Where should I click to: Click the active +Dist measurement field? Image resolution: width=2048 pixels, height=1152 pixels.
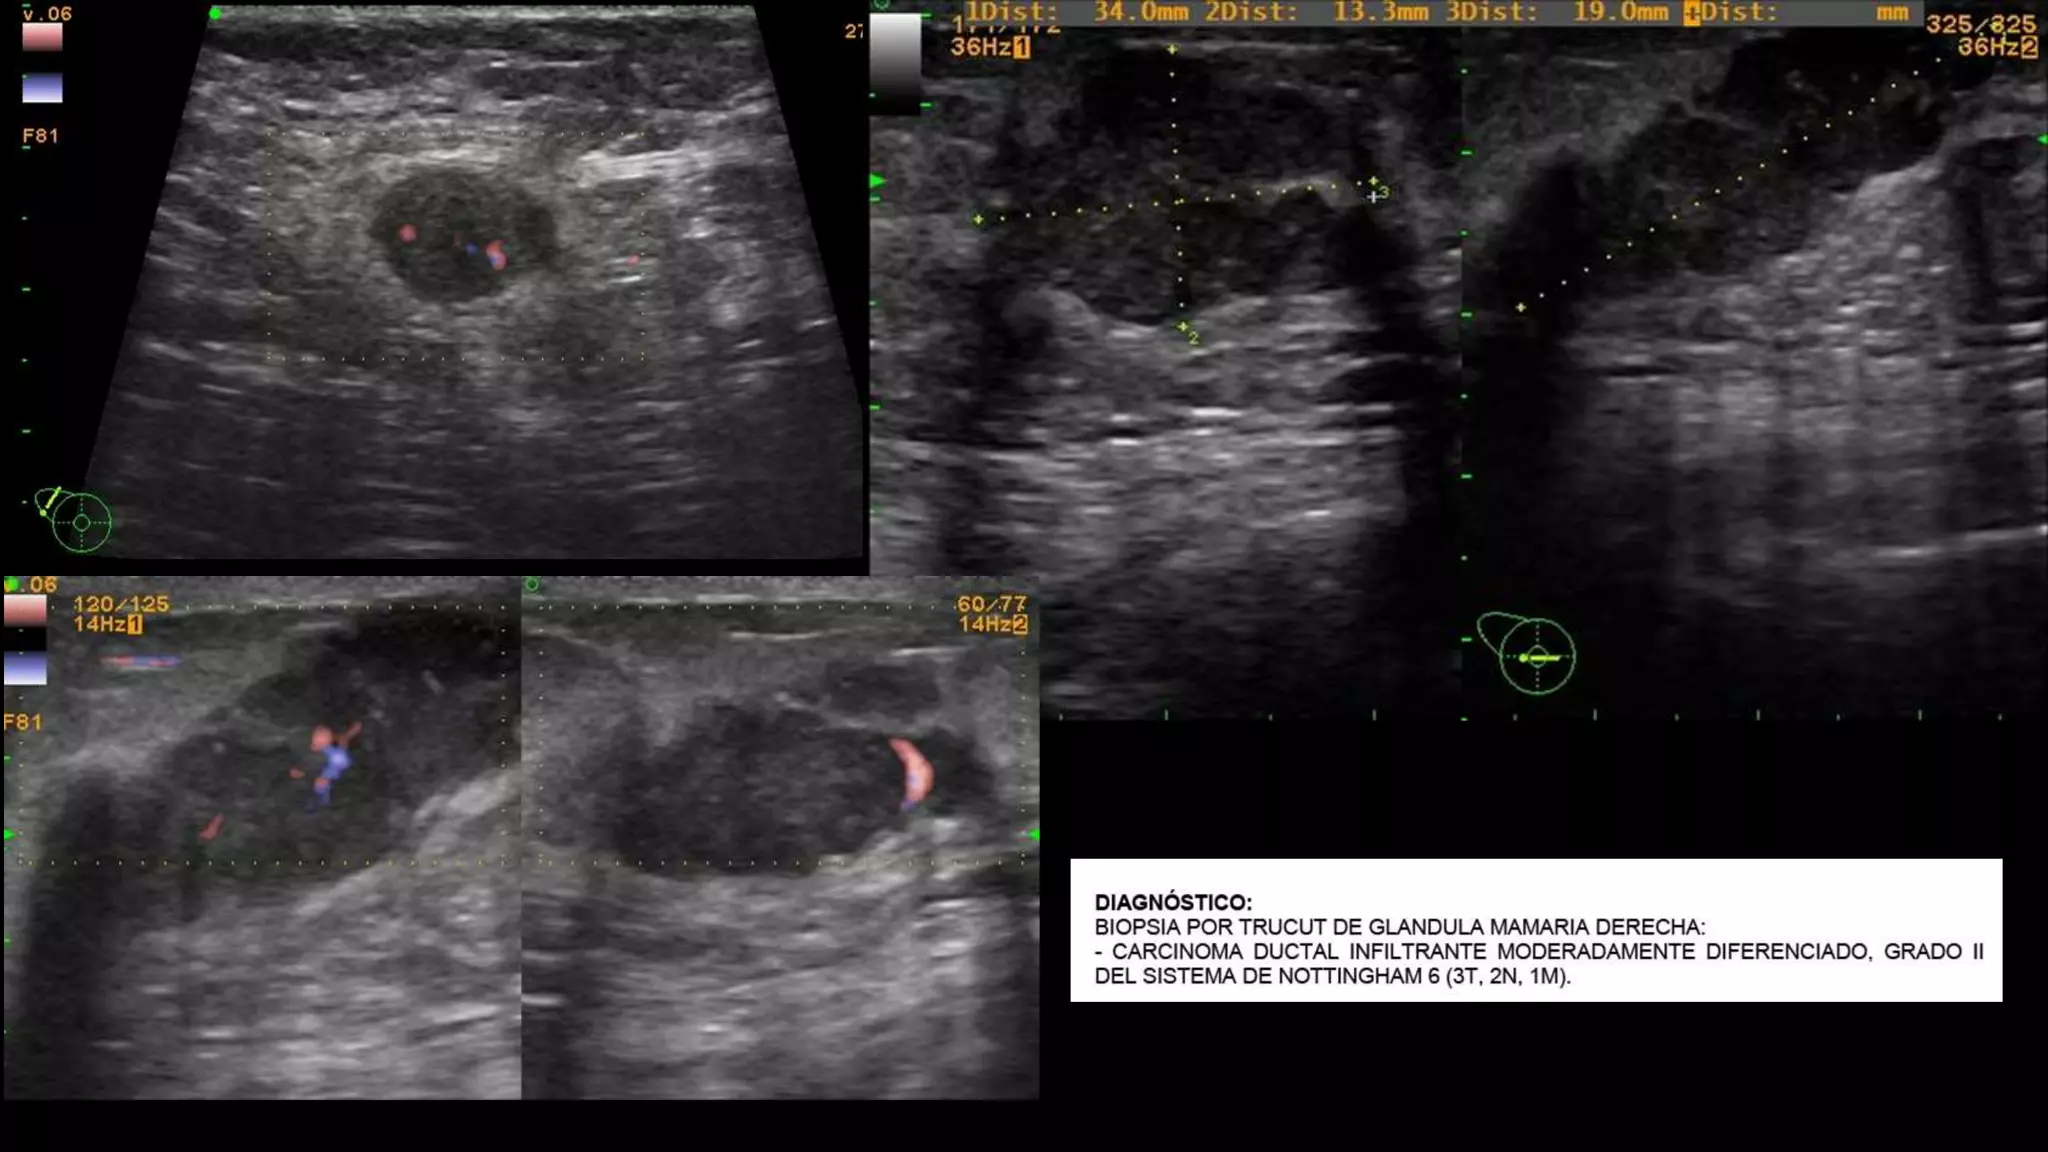click(x=1796, y=12)
